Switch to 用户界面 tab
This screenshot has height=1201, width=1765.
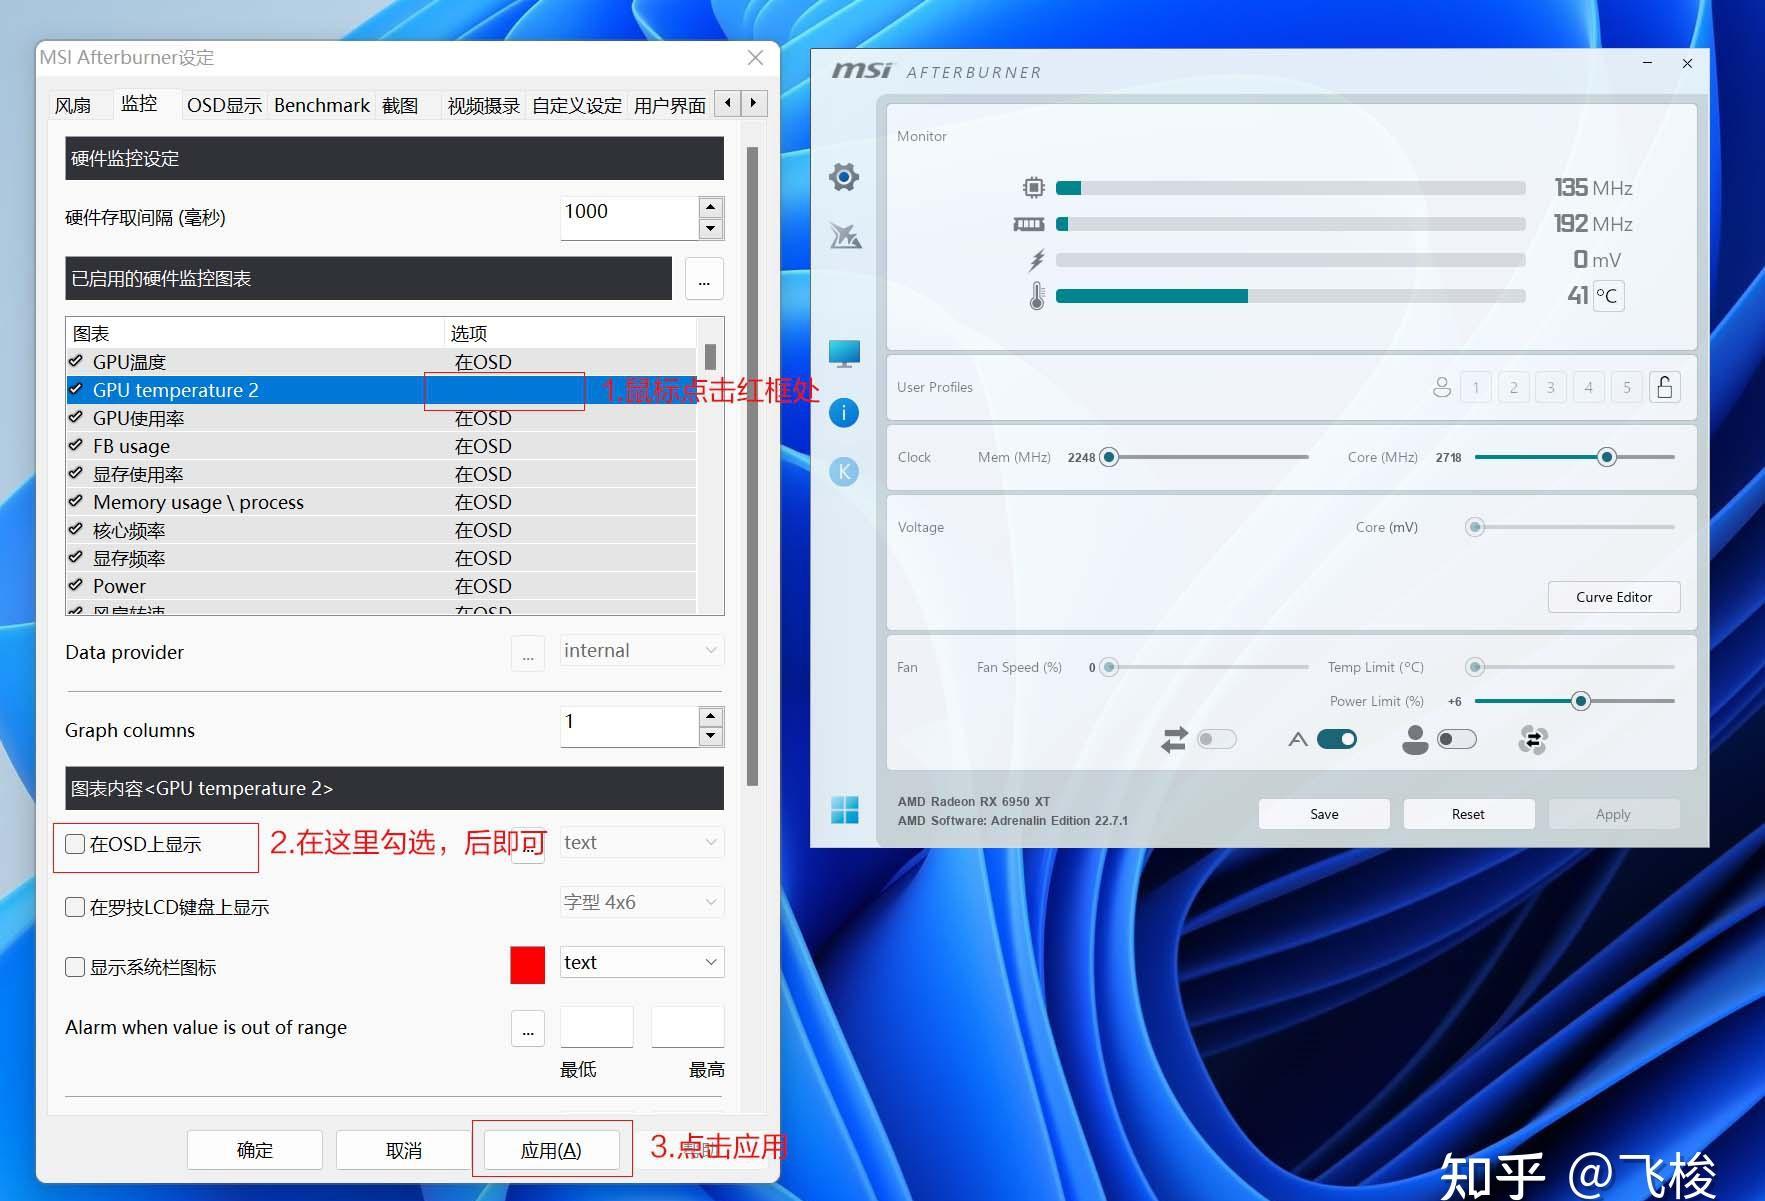pos(670,105)
